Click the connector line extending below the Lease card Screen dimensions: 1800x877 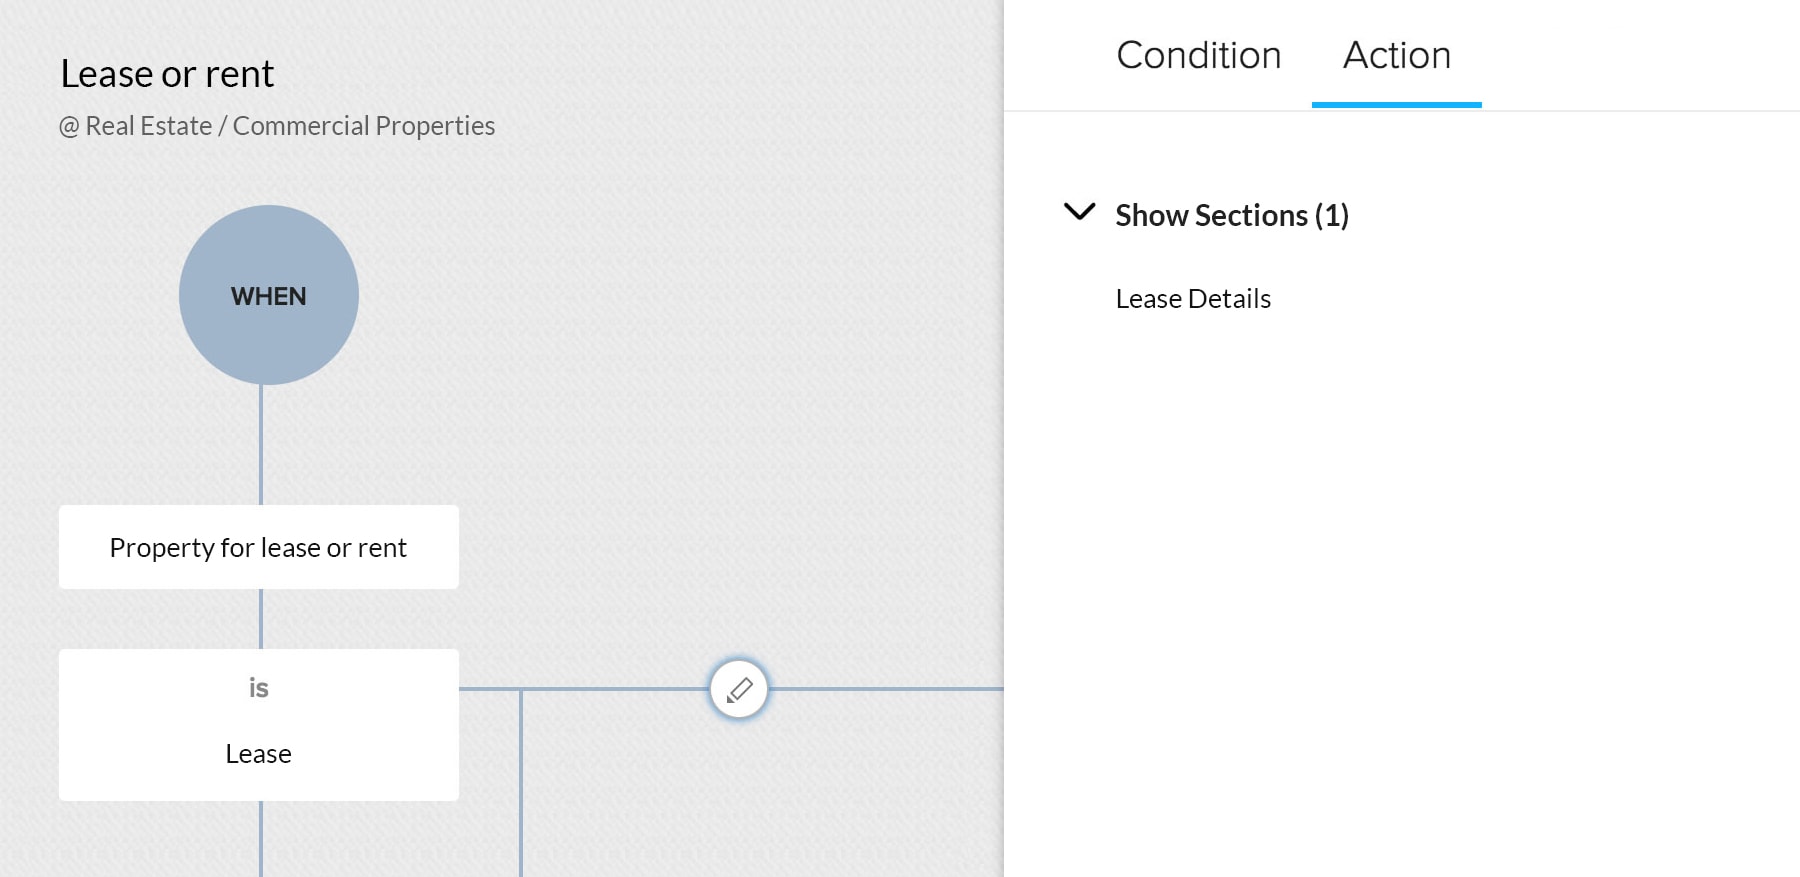pyautogui.click(x=261, y=839)
